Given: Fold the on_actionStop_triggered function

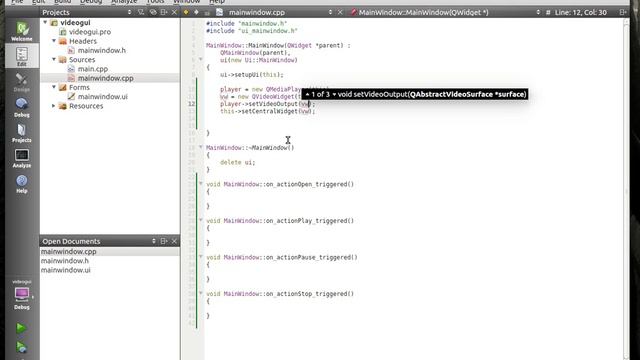Looking at the screenshot, I should click(201, 293).
